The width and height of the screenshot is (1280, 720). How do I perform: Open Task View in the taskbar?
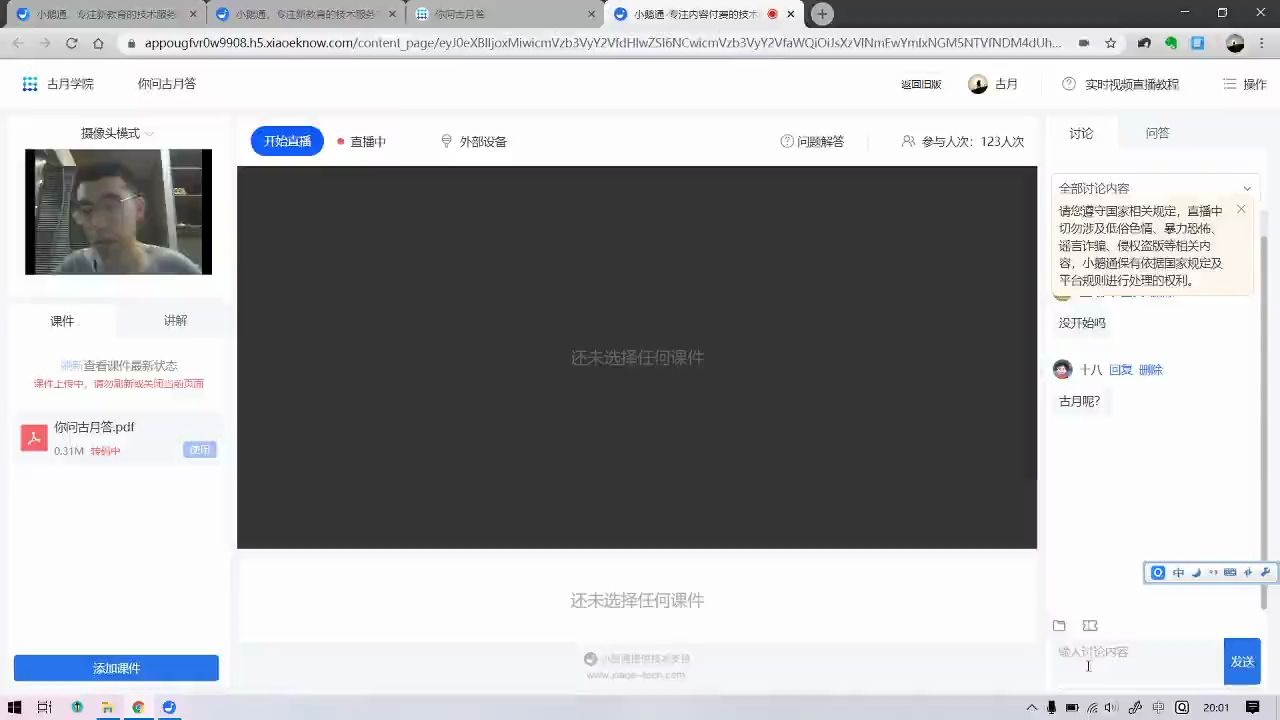44,707
